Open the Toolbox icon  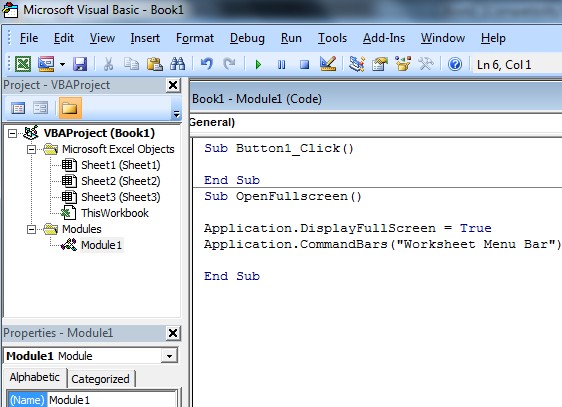tap(426, 64)
